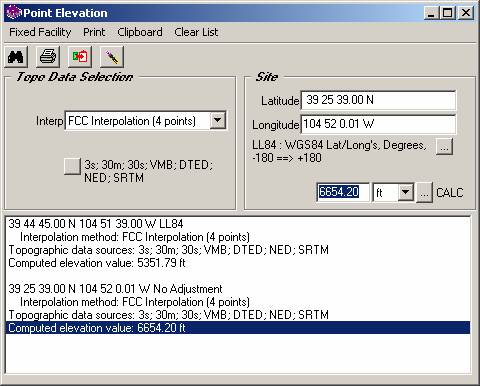Select the '39 25 39.00 N 104 52 0.01 W No Adjustment' line

click(115, 289)
